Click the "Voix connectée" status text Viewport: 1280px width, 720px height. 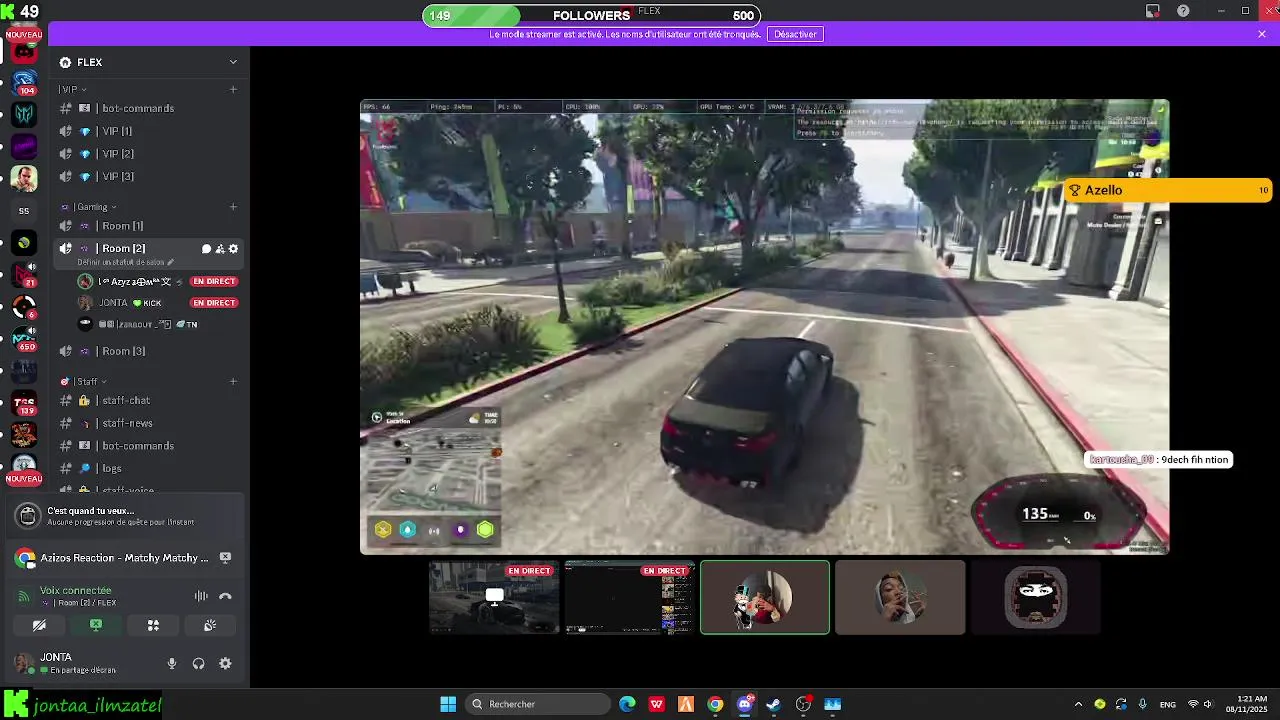point(76,590)
